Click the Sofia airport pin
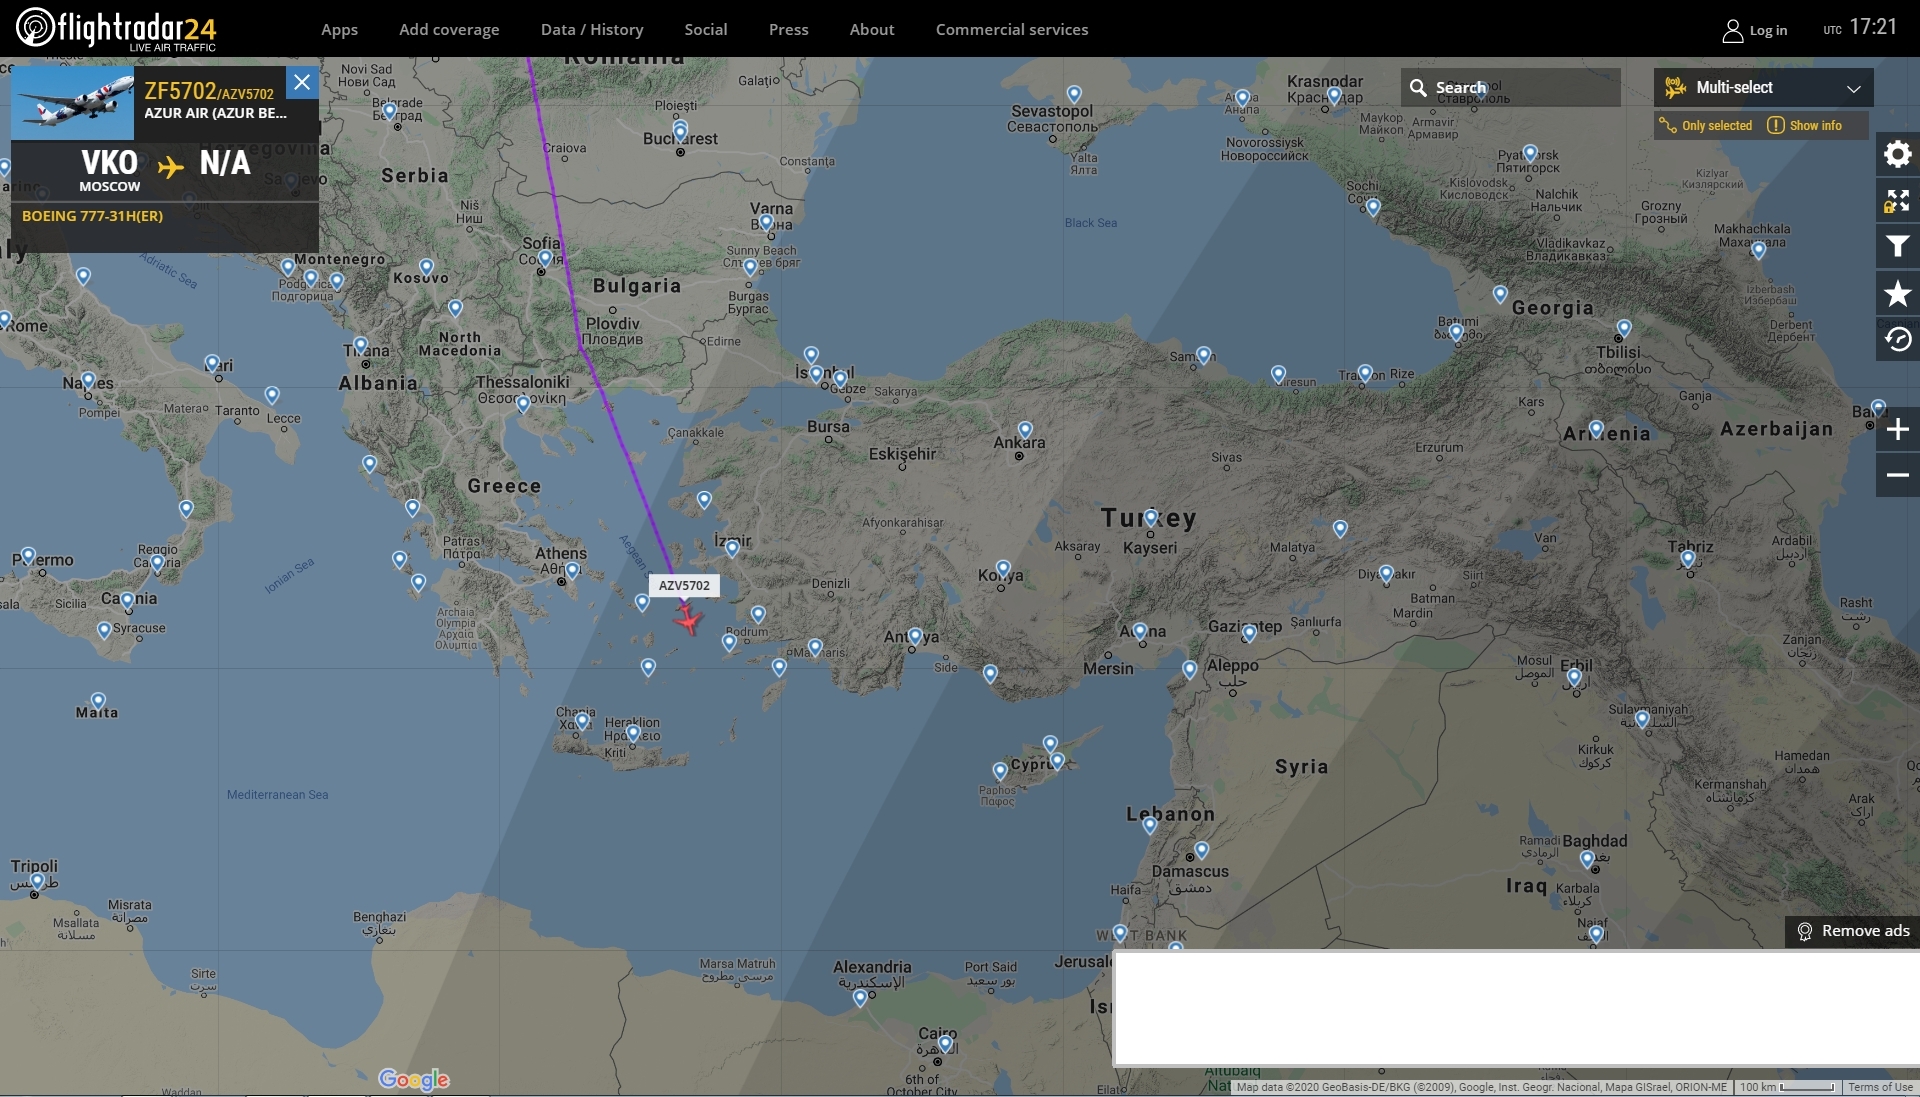This screenshot has width=1920, height=1097. 545,259
